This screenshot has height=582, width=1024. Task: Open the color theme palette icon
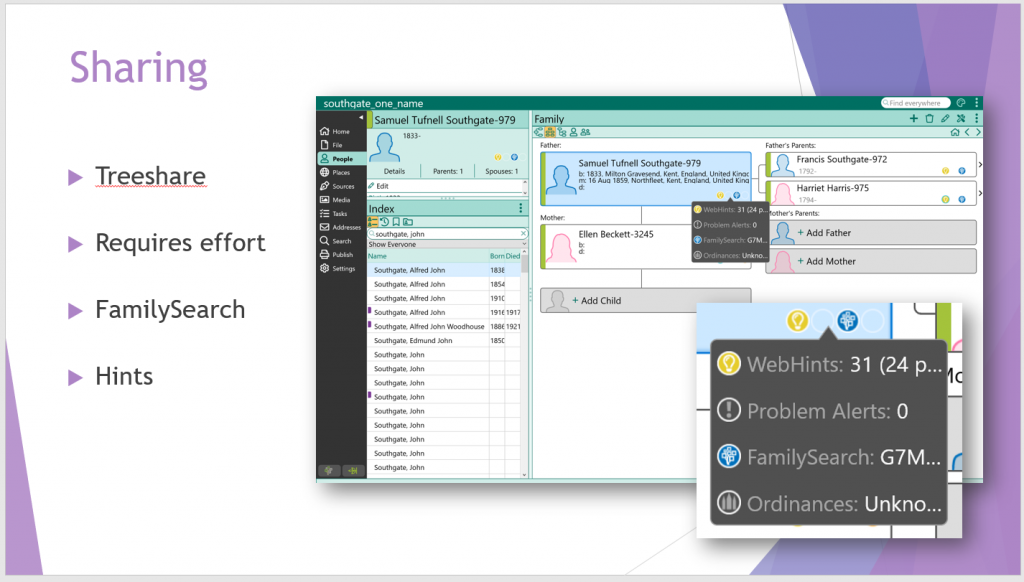click(x=961, y=103)
